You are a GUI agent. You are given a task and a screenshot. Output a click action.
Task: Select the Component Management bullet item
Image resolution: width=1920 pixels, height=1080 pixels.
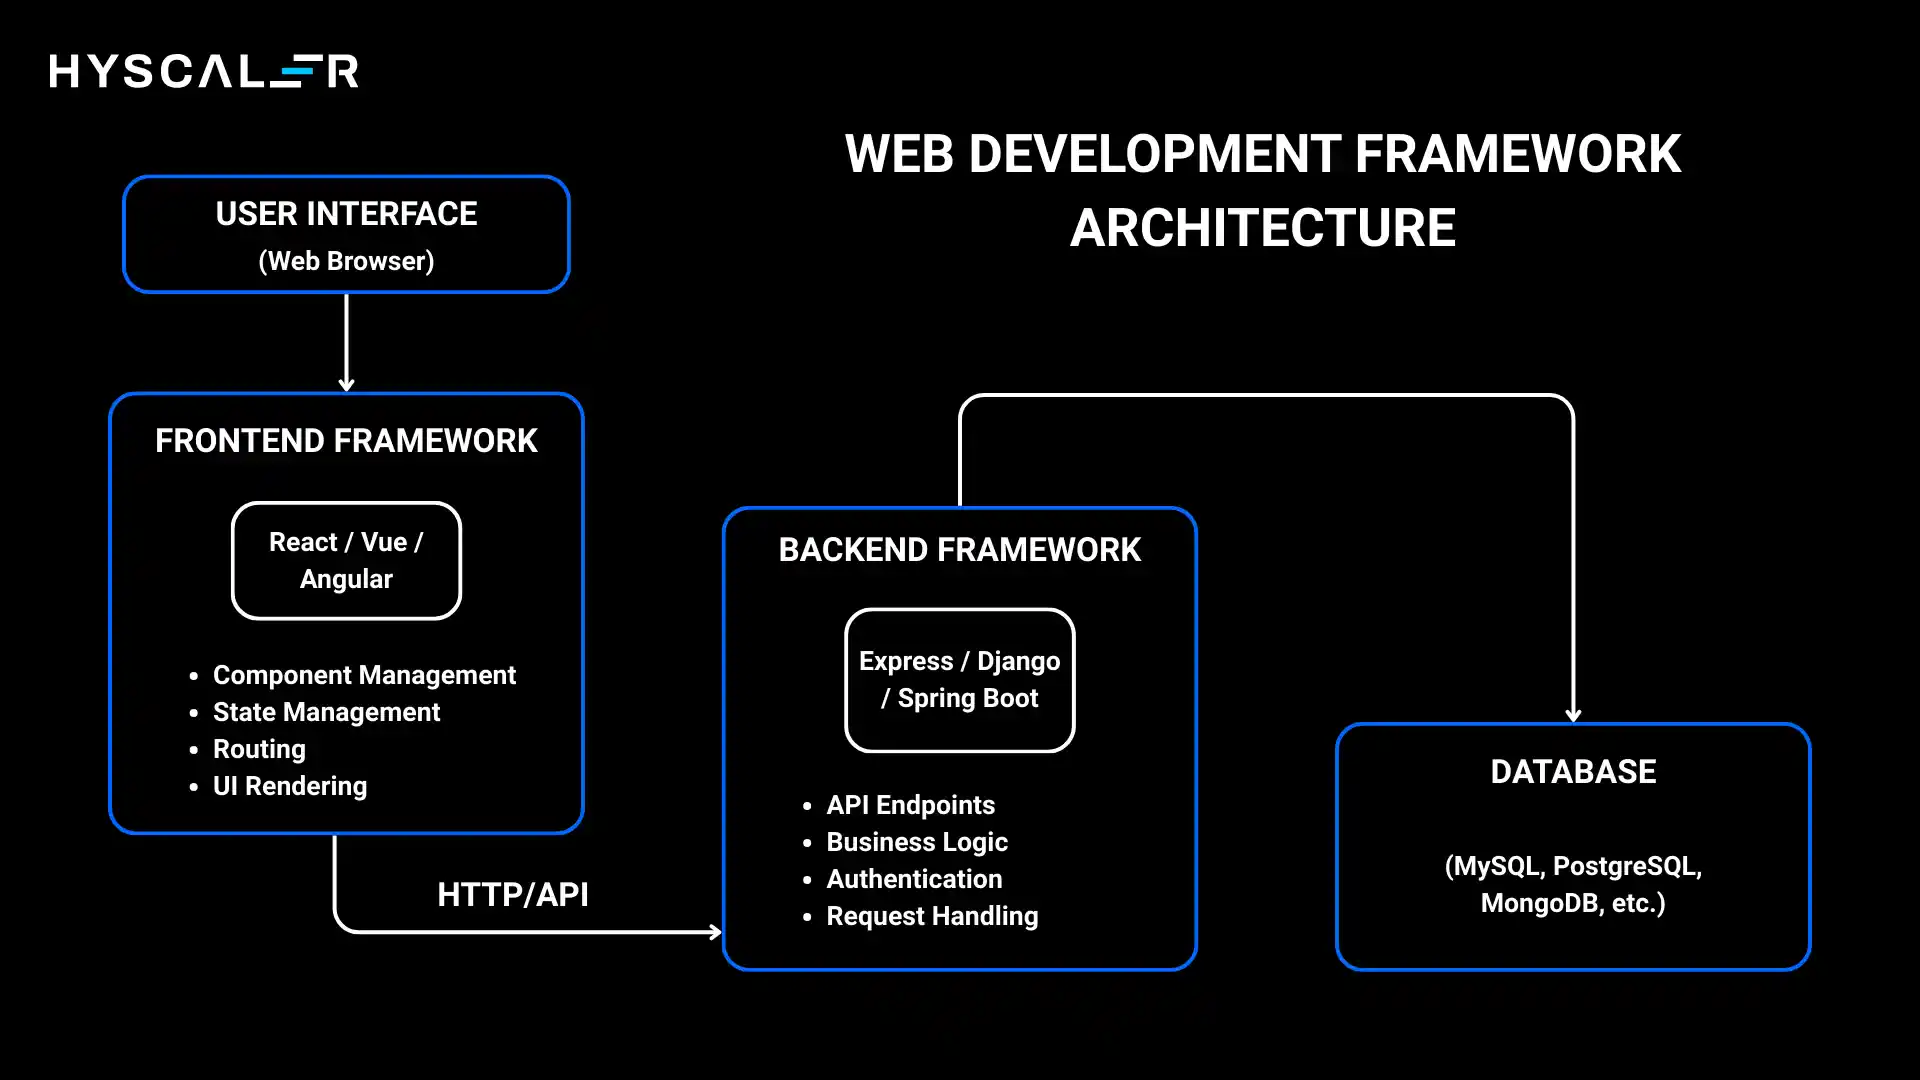[x=364, y=675]
